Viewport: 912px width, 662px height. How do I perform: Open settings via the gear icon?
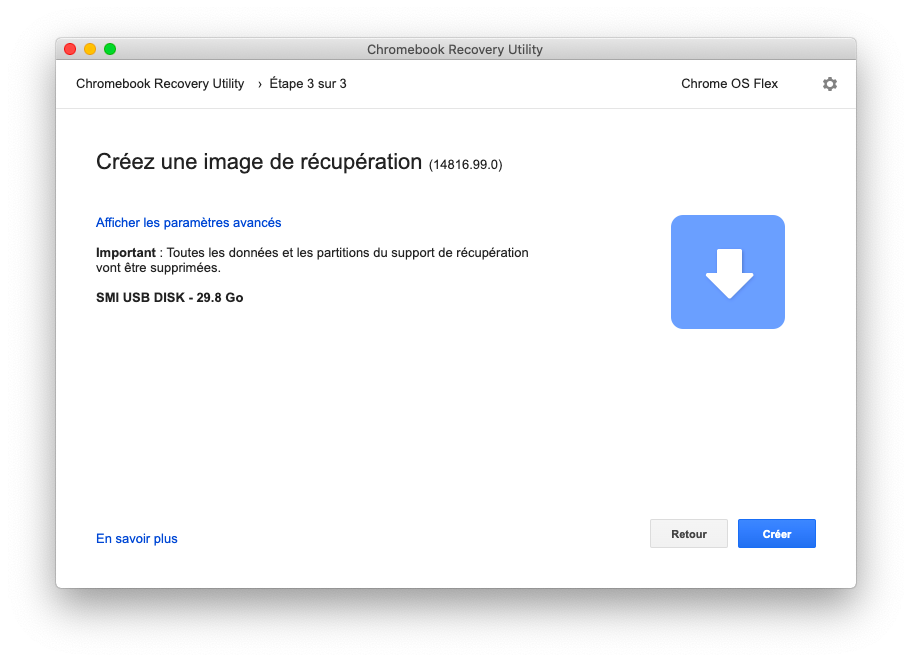click(829, 84)
